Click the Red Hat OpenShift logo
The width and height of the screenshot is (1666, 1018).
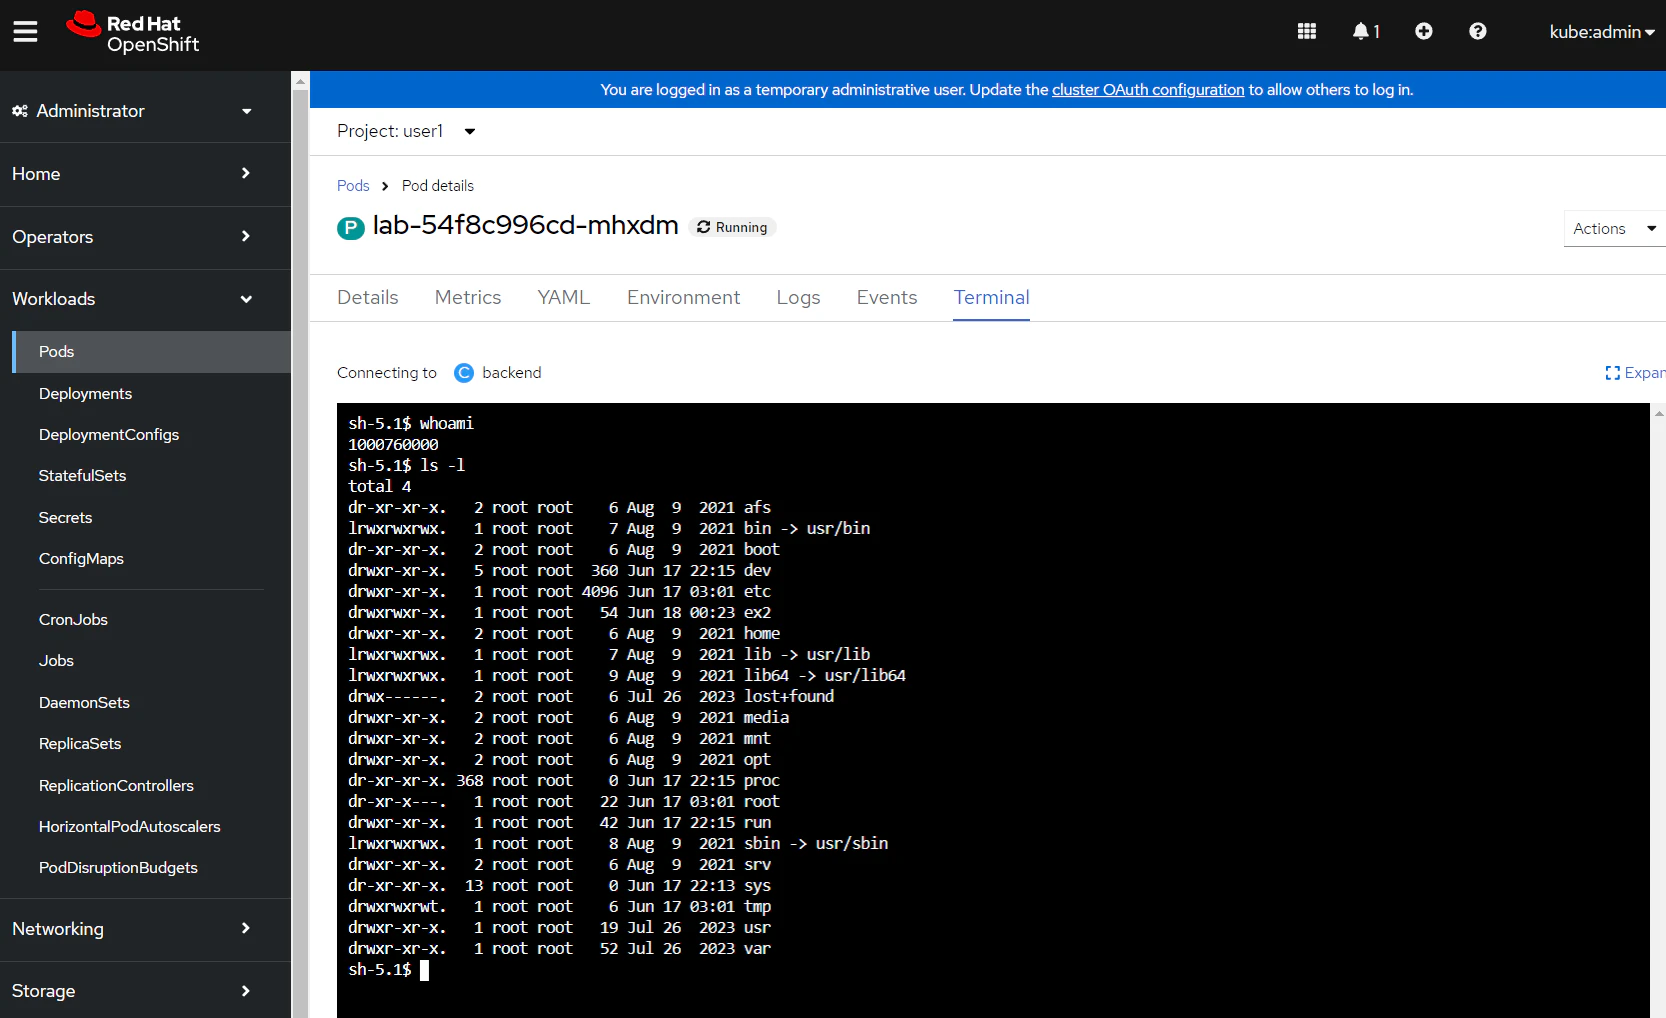(133, 33)
